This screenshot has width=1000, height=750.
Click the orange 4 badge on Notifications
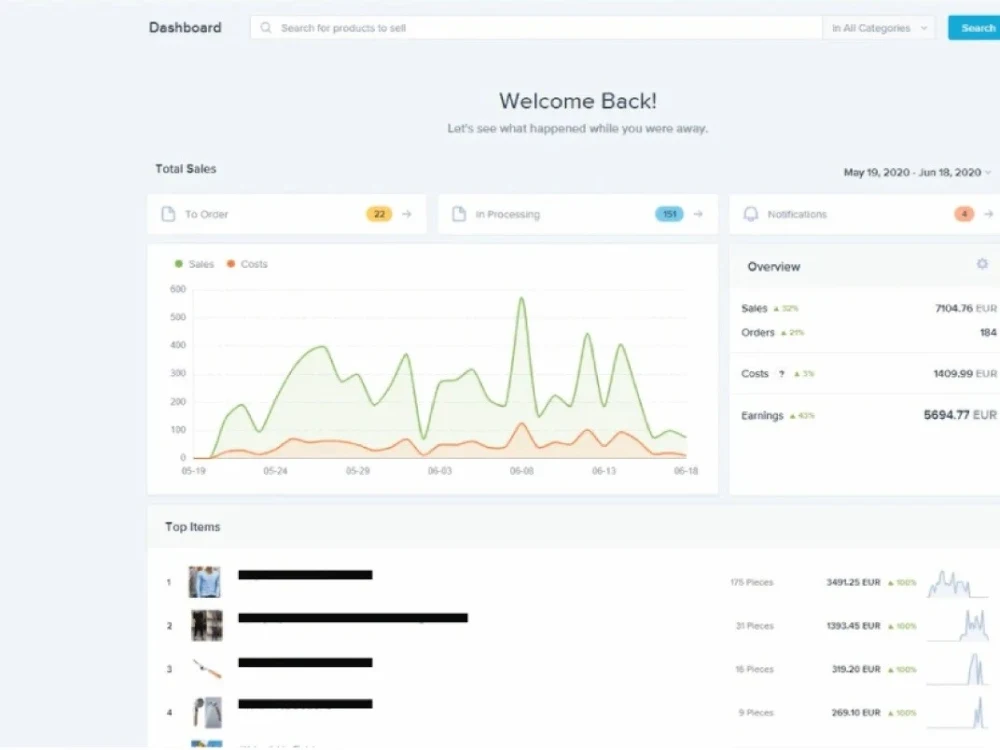964,214
